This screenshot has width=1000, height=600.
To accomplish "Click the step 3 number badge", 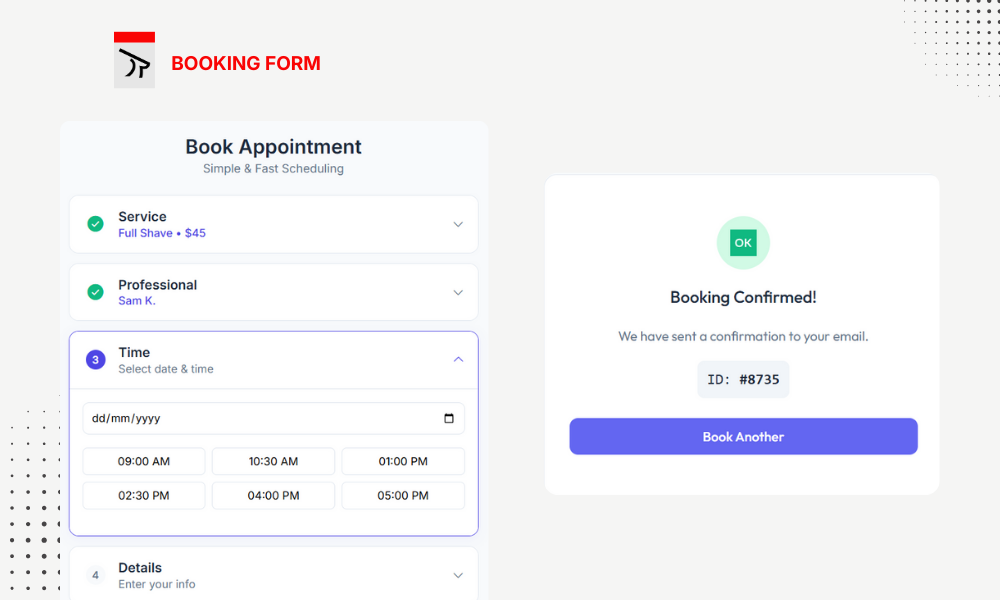I will (x=95, y=360).
